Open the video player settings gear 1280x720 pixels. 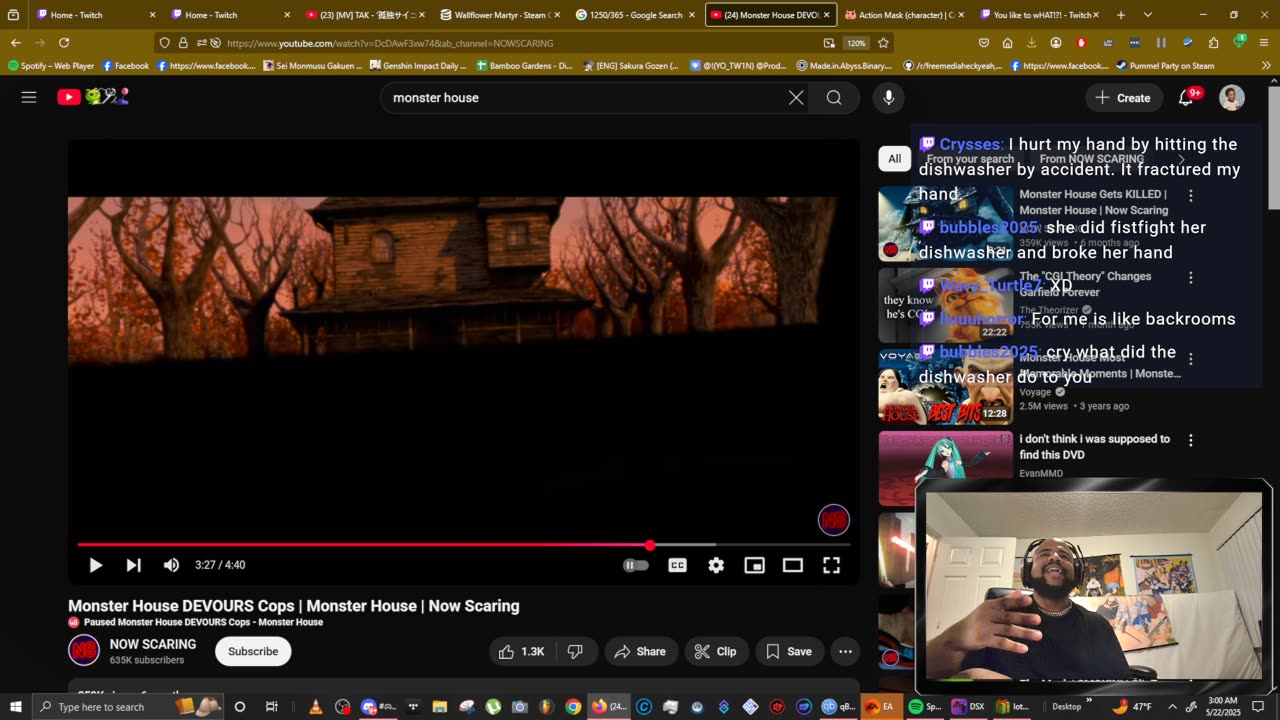pos(716,565)
